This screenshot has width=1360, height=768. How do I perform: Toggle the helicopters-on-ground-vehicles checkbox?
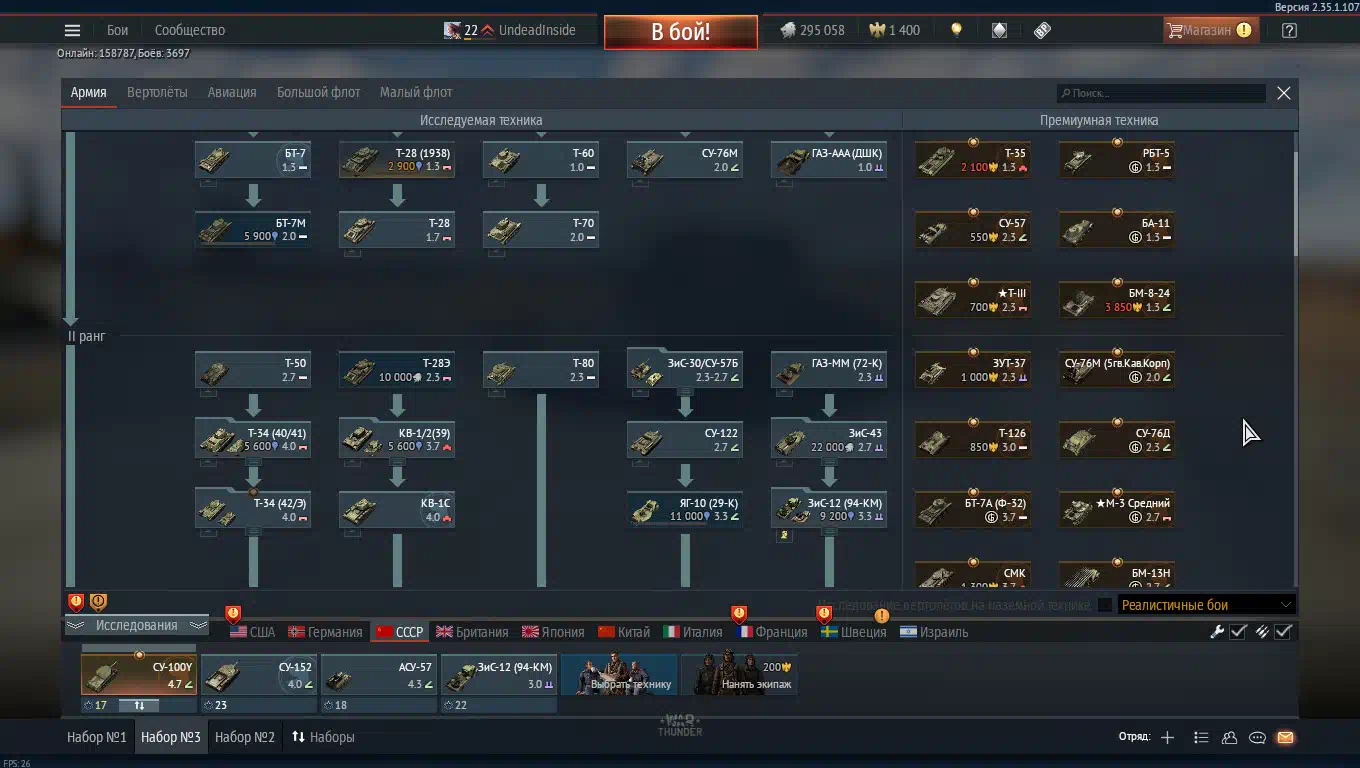(x=1104, y=605)
